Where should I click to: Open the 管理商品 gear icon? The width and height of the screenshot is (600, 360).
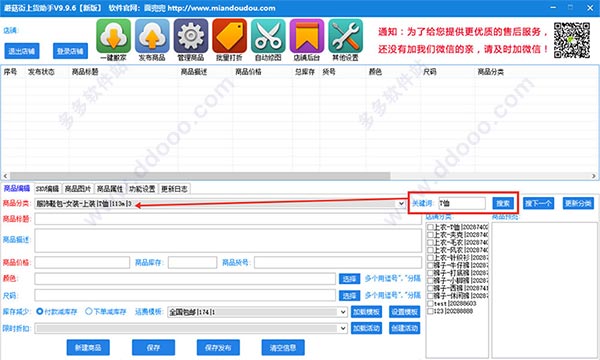[191, 36]
